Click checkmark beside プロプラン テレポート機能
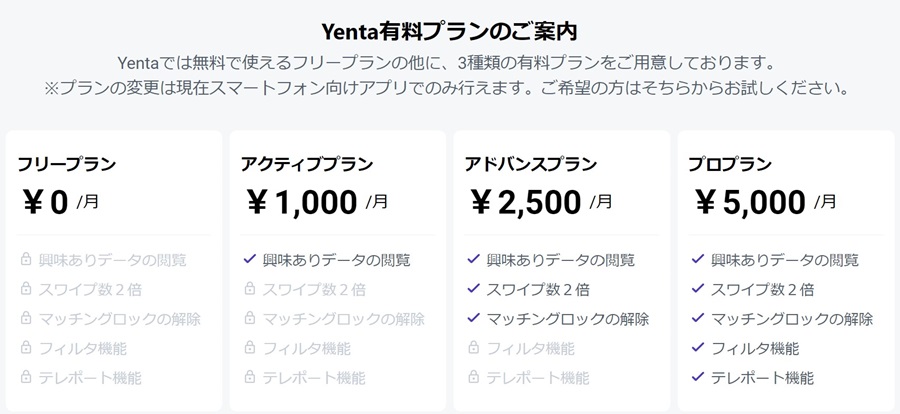Viewport: 900px width, 414px height. 697,377
